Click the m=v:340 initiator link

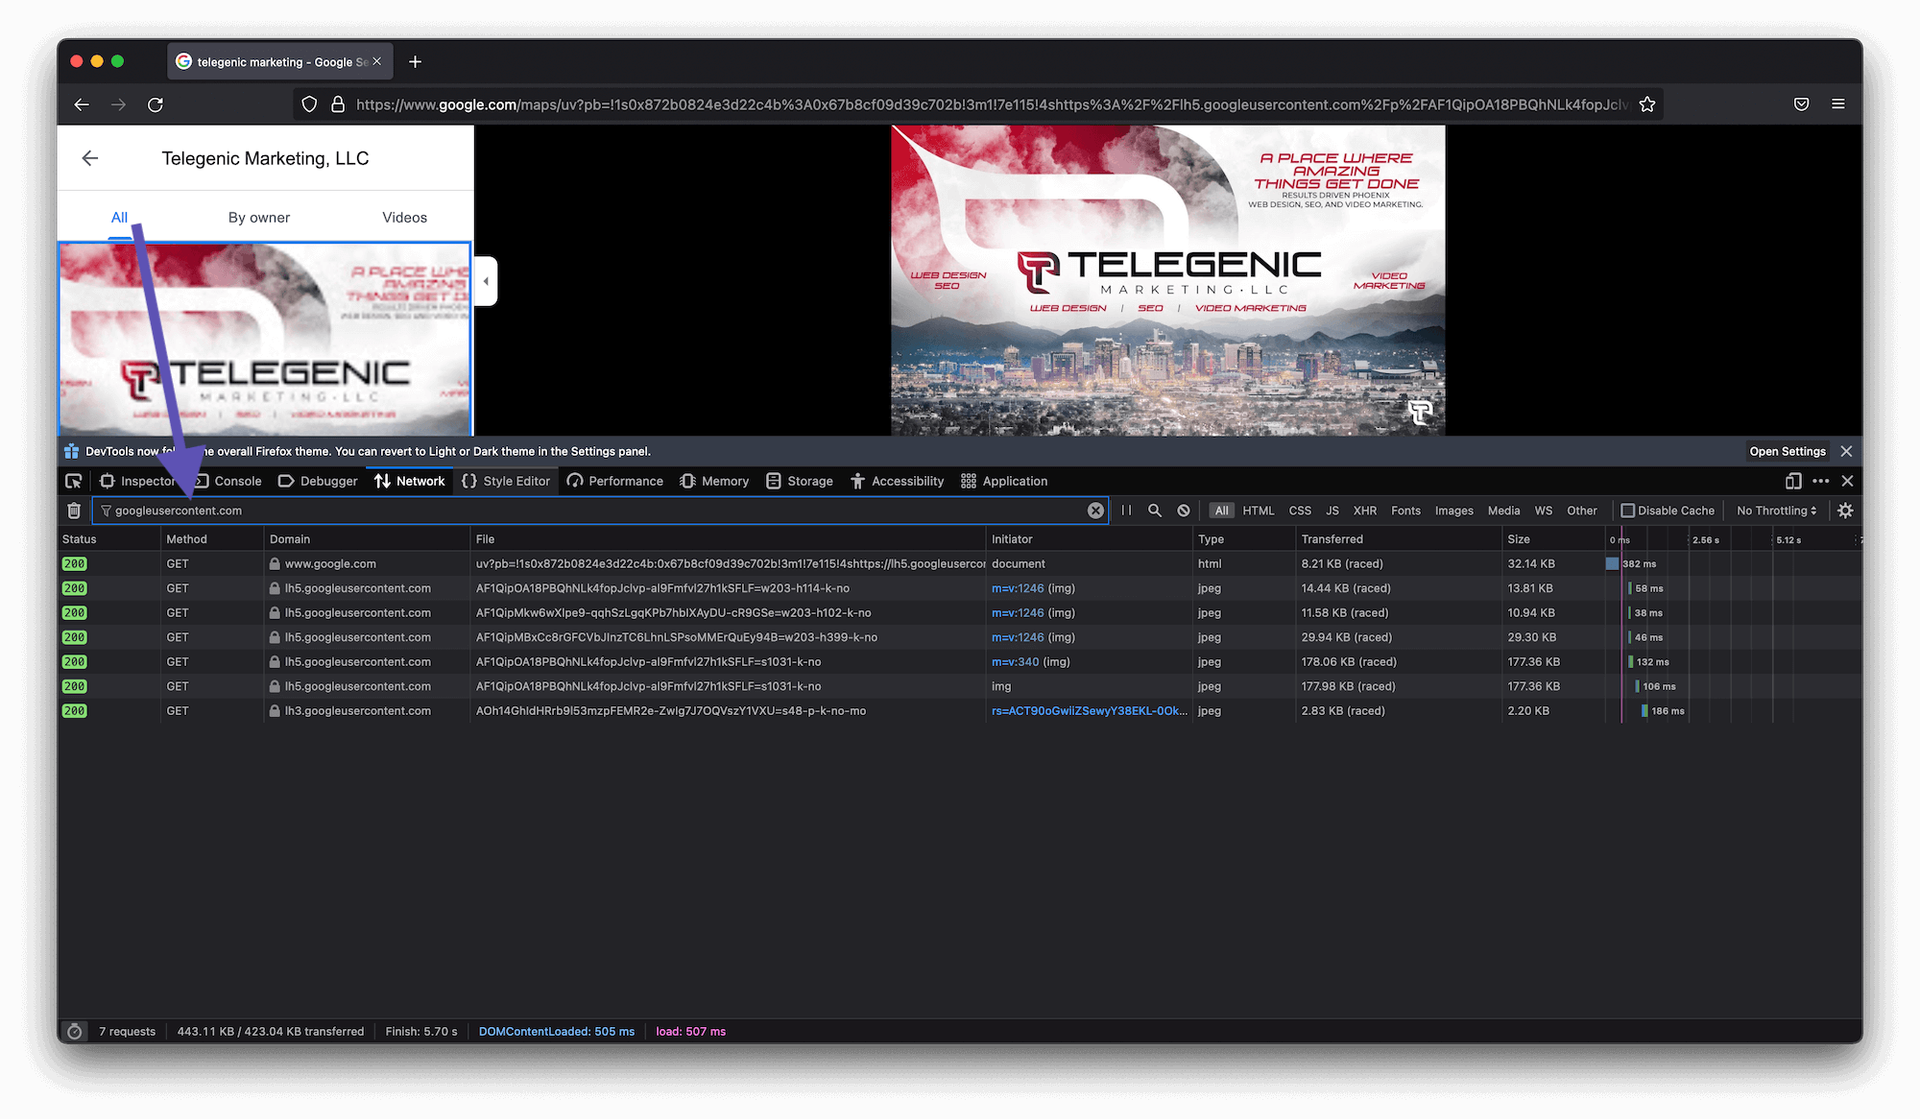point(1015,662)
